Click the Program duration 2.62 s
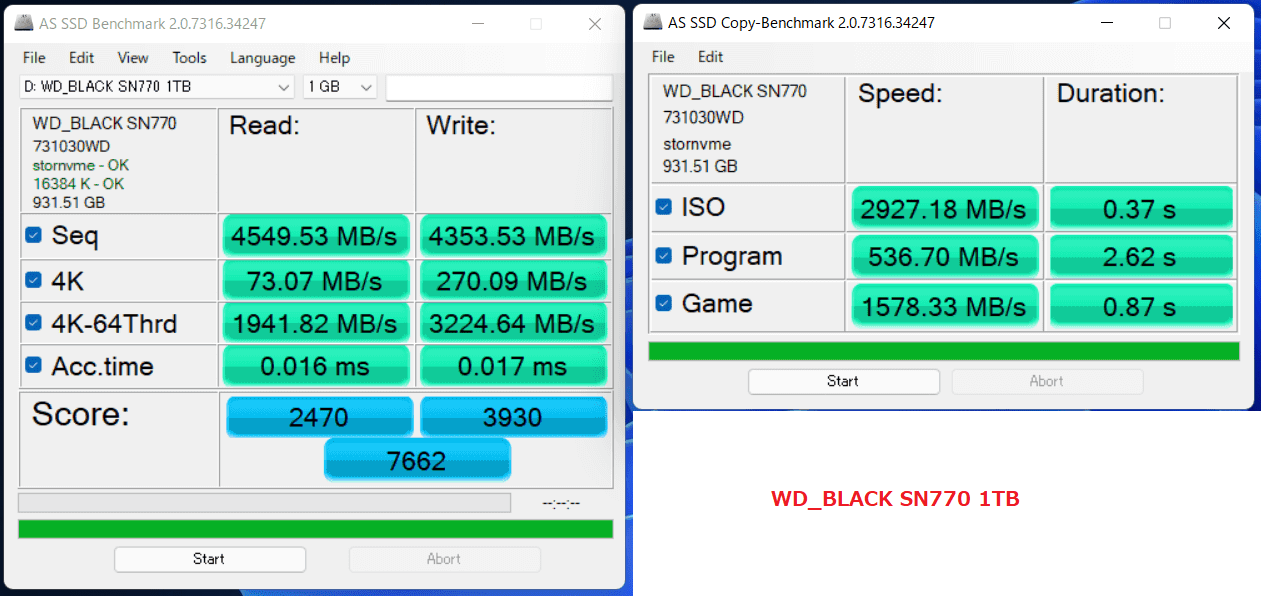This screenshot has width=1261, height=596. (1141, 256)
